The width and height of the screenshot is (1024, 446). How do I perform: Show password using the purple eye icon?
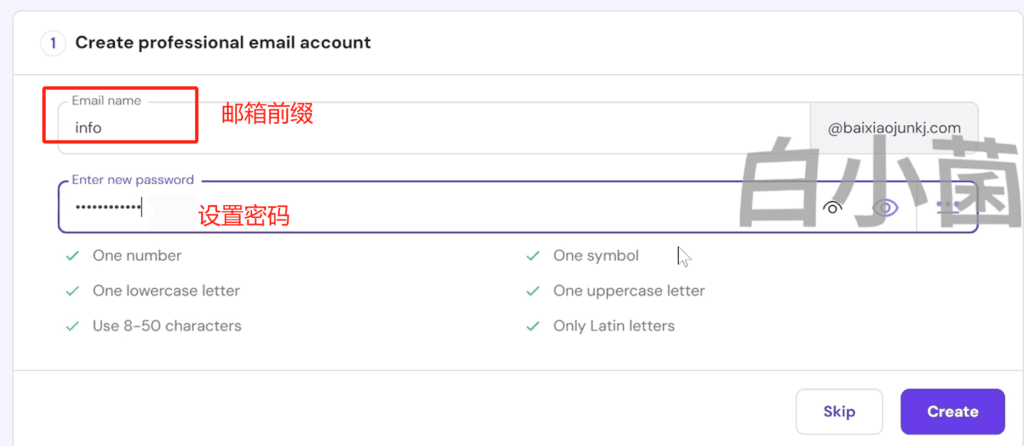click(x=885, y=208)
